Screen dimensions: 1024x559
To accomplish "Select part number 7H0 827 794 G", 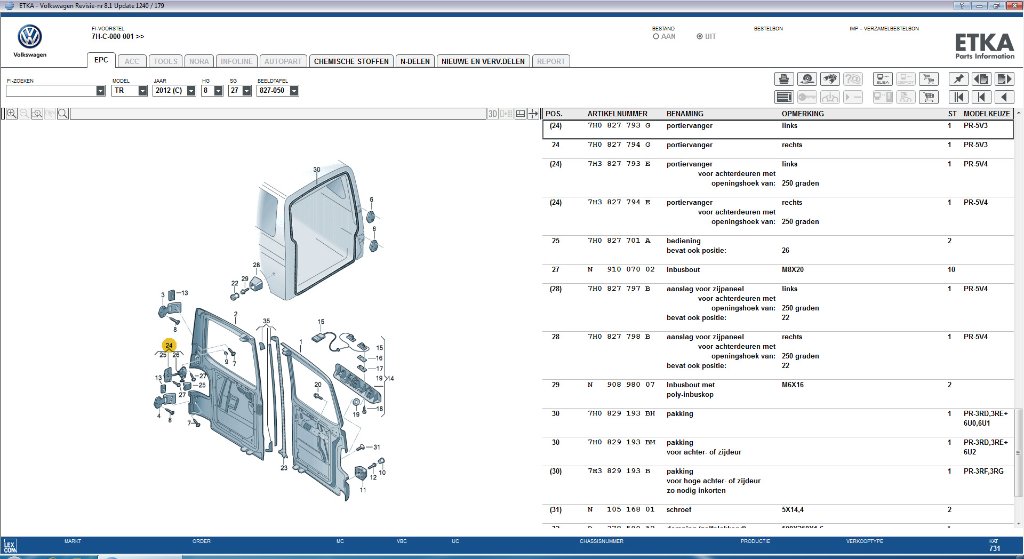I will (x=618, y=145).
